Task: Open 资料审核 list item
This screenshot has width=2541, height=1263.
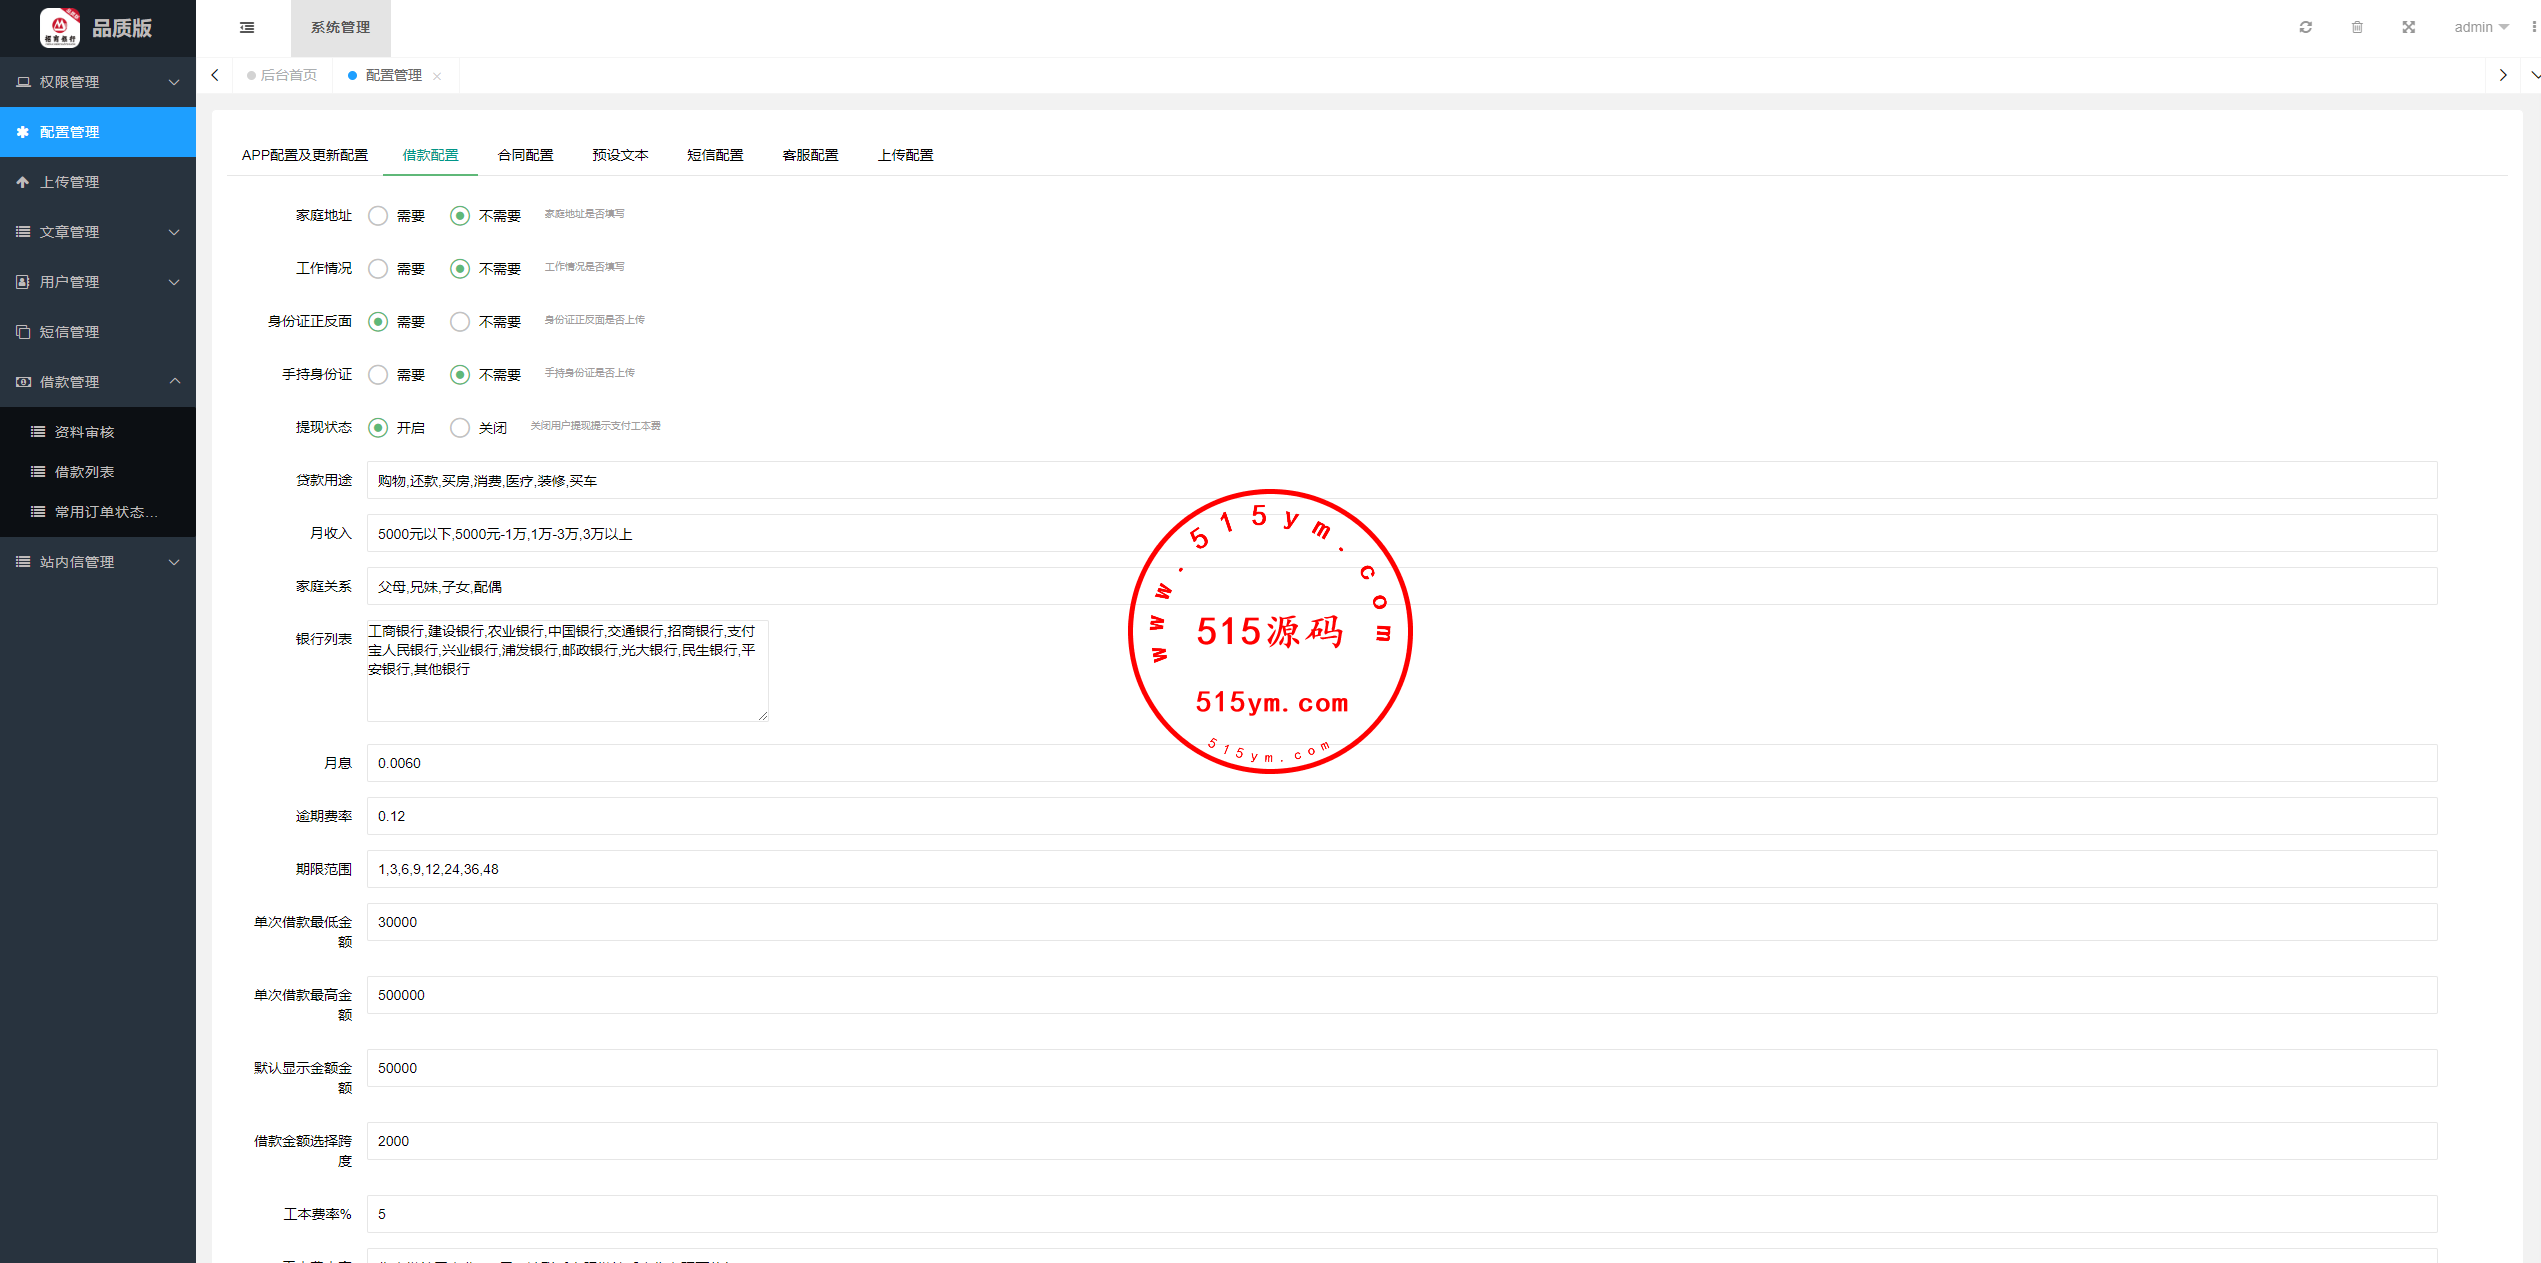Action: click(x=84, y=432)
